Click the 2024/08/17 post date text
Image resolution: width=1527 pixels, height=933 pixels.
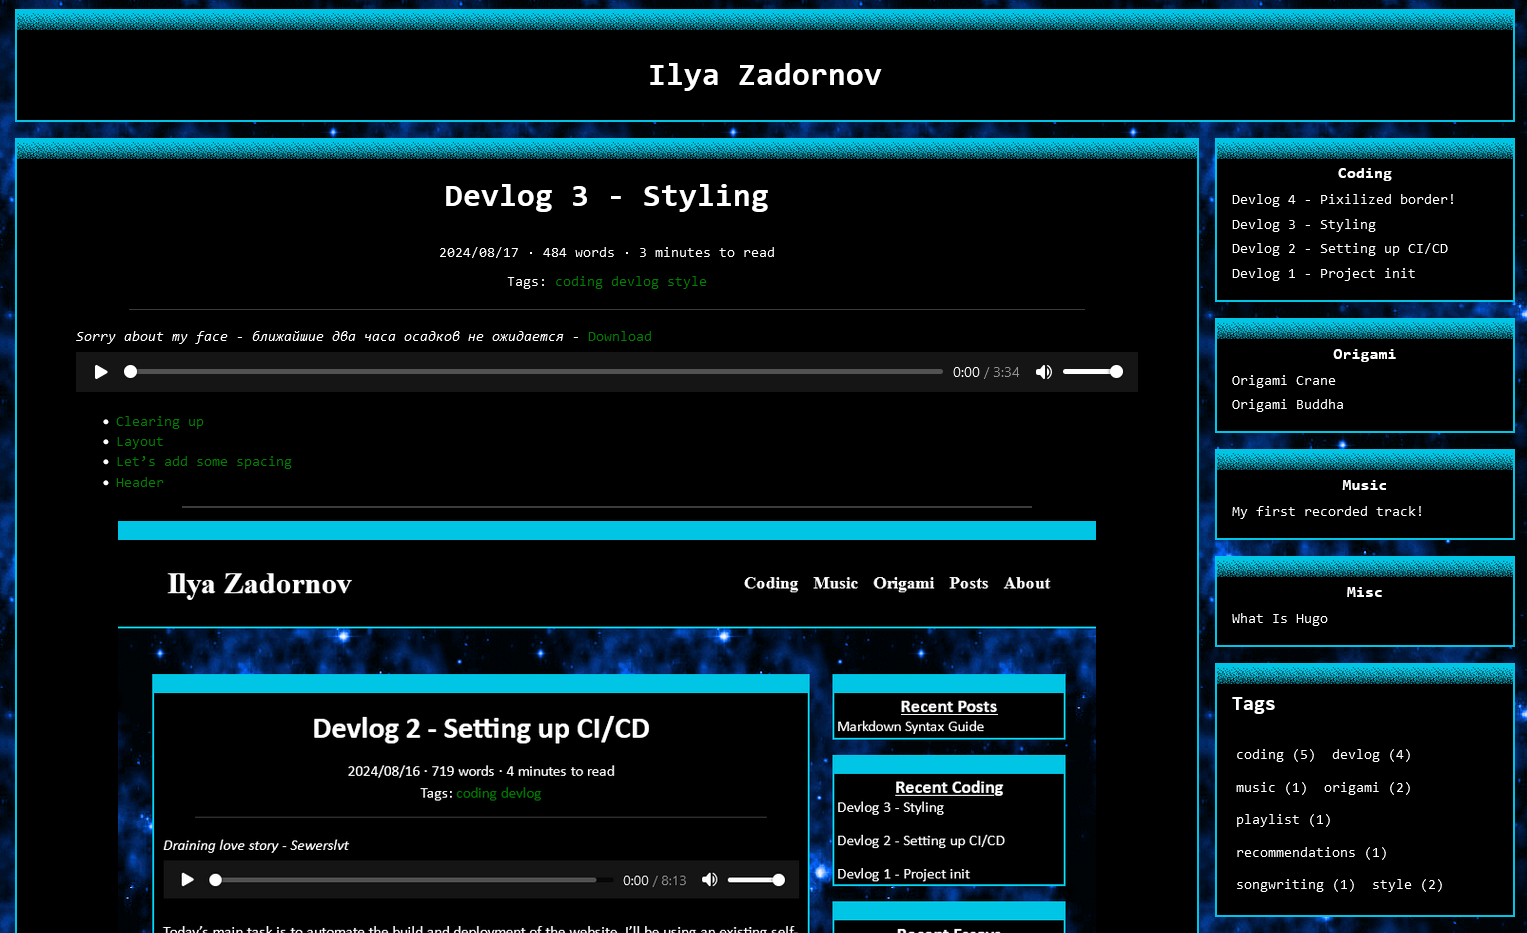[479, 253]
